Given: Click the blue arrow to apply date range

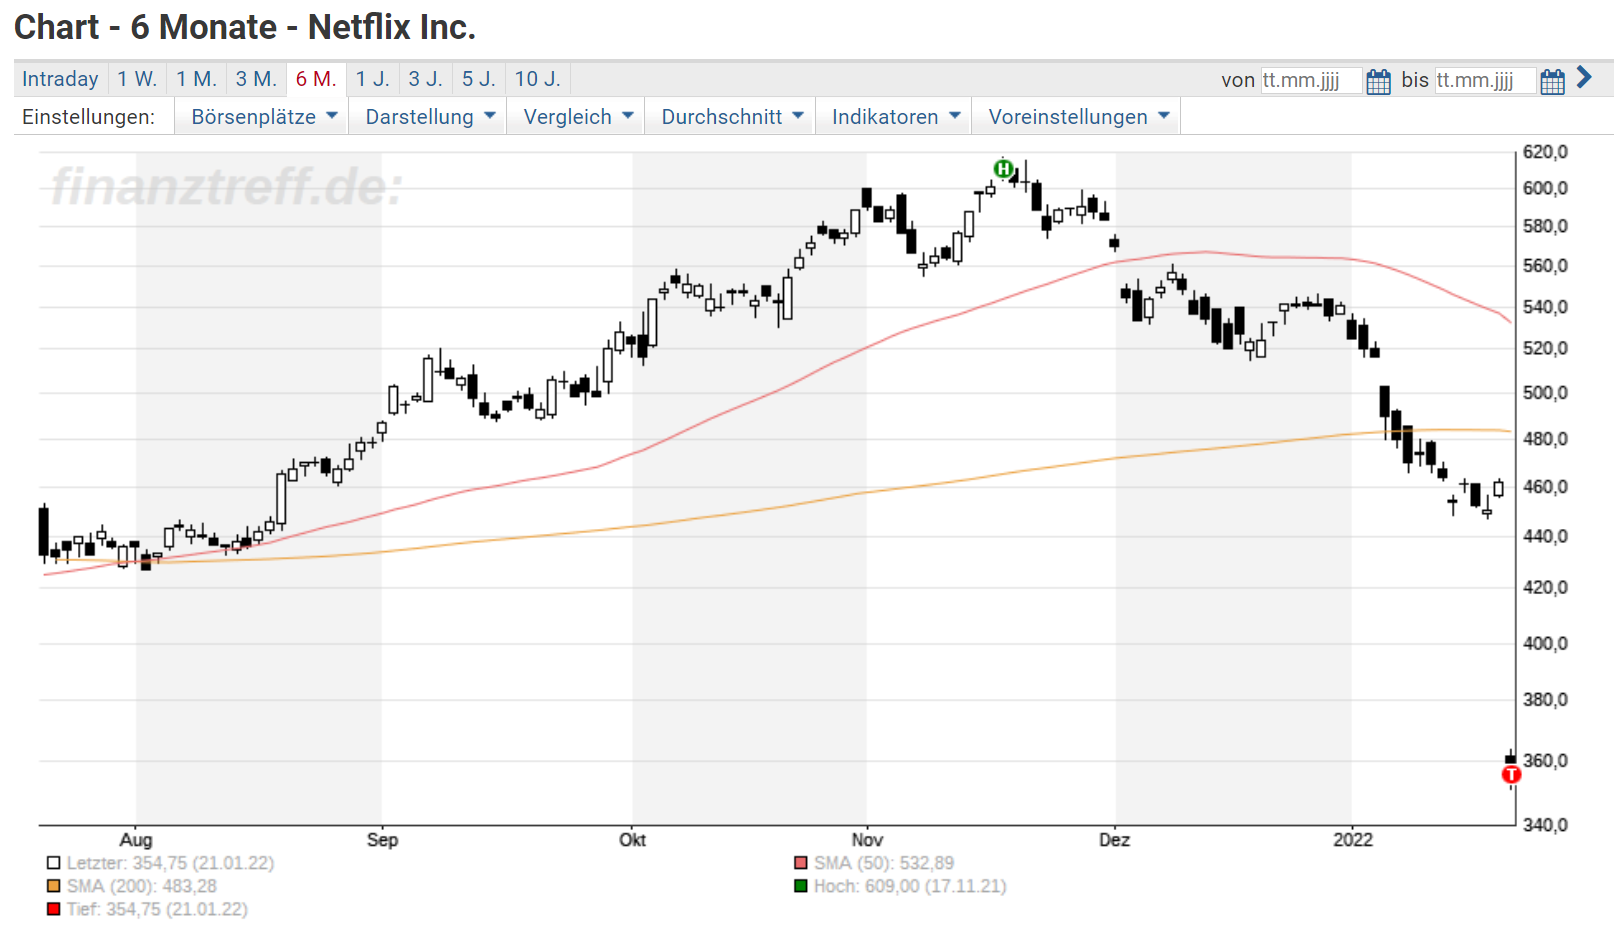Looking at the screenshot, I should pyautogui.click(x=1584, y=77).
